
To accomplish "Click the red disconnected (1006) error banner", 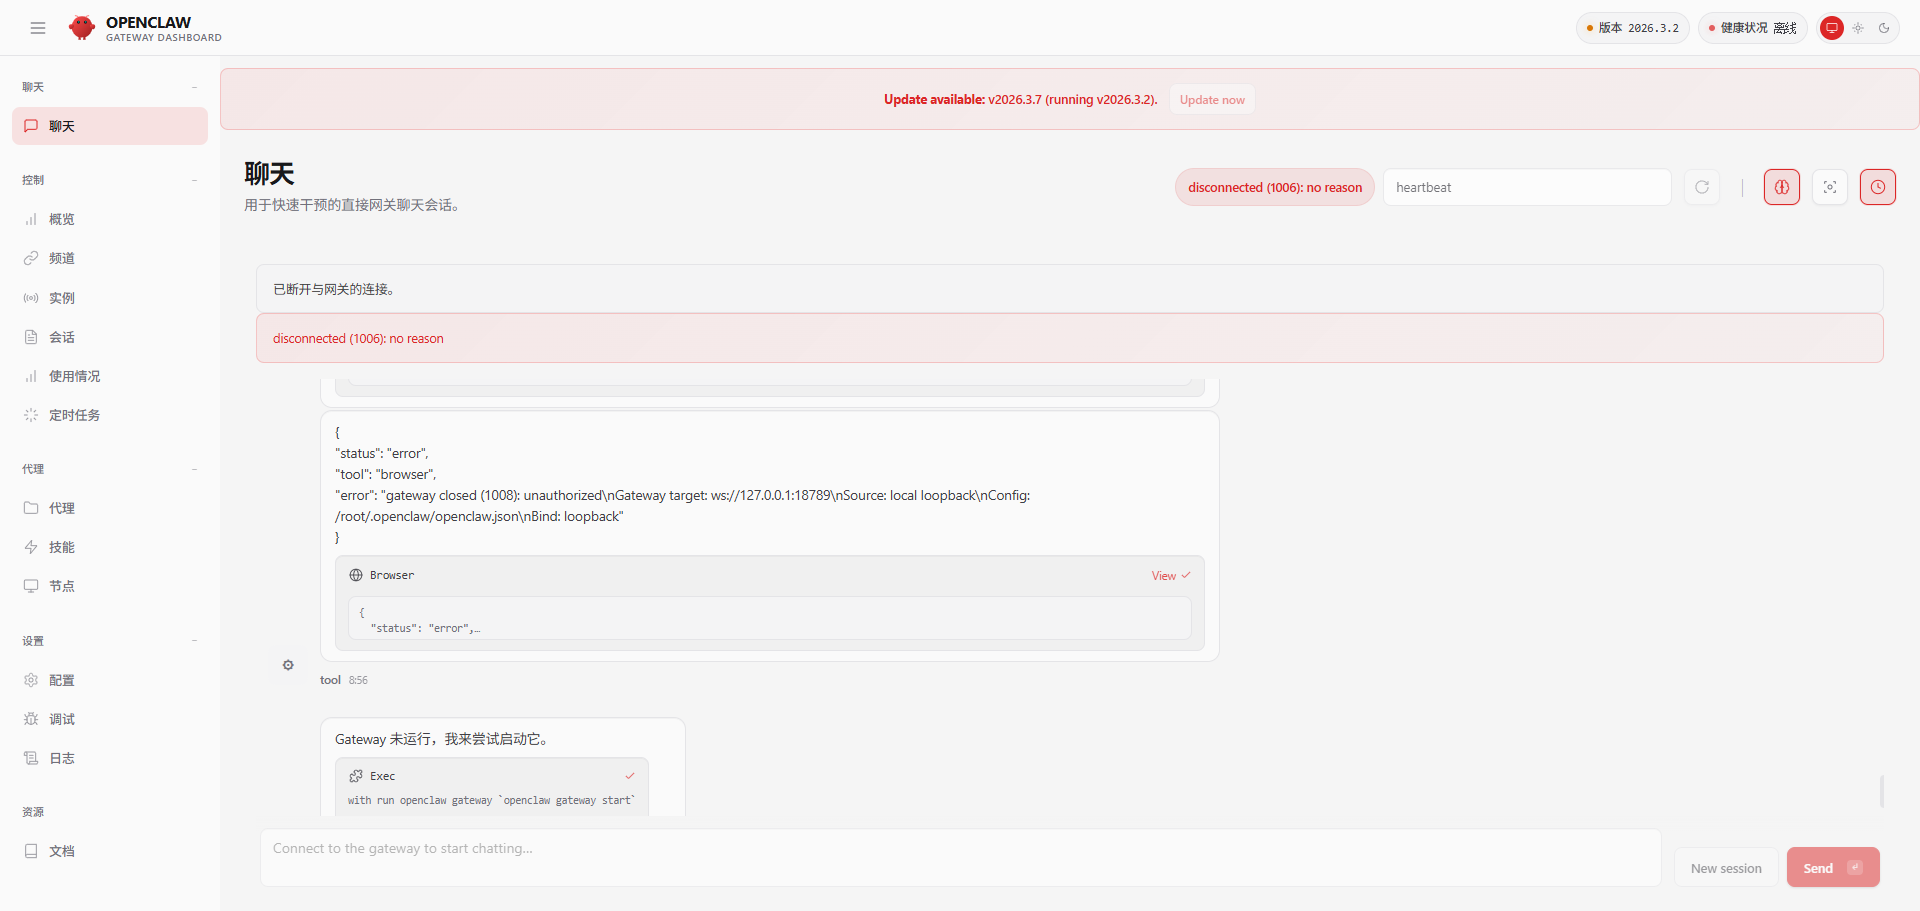I will coord(1070,338).
